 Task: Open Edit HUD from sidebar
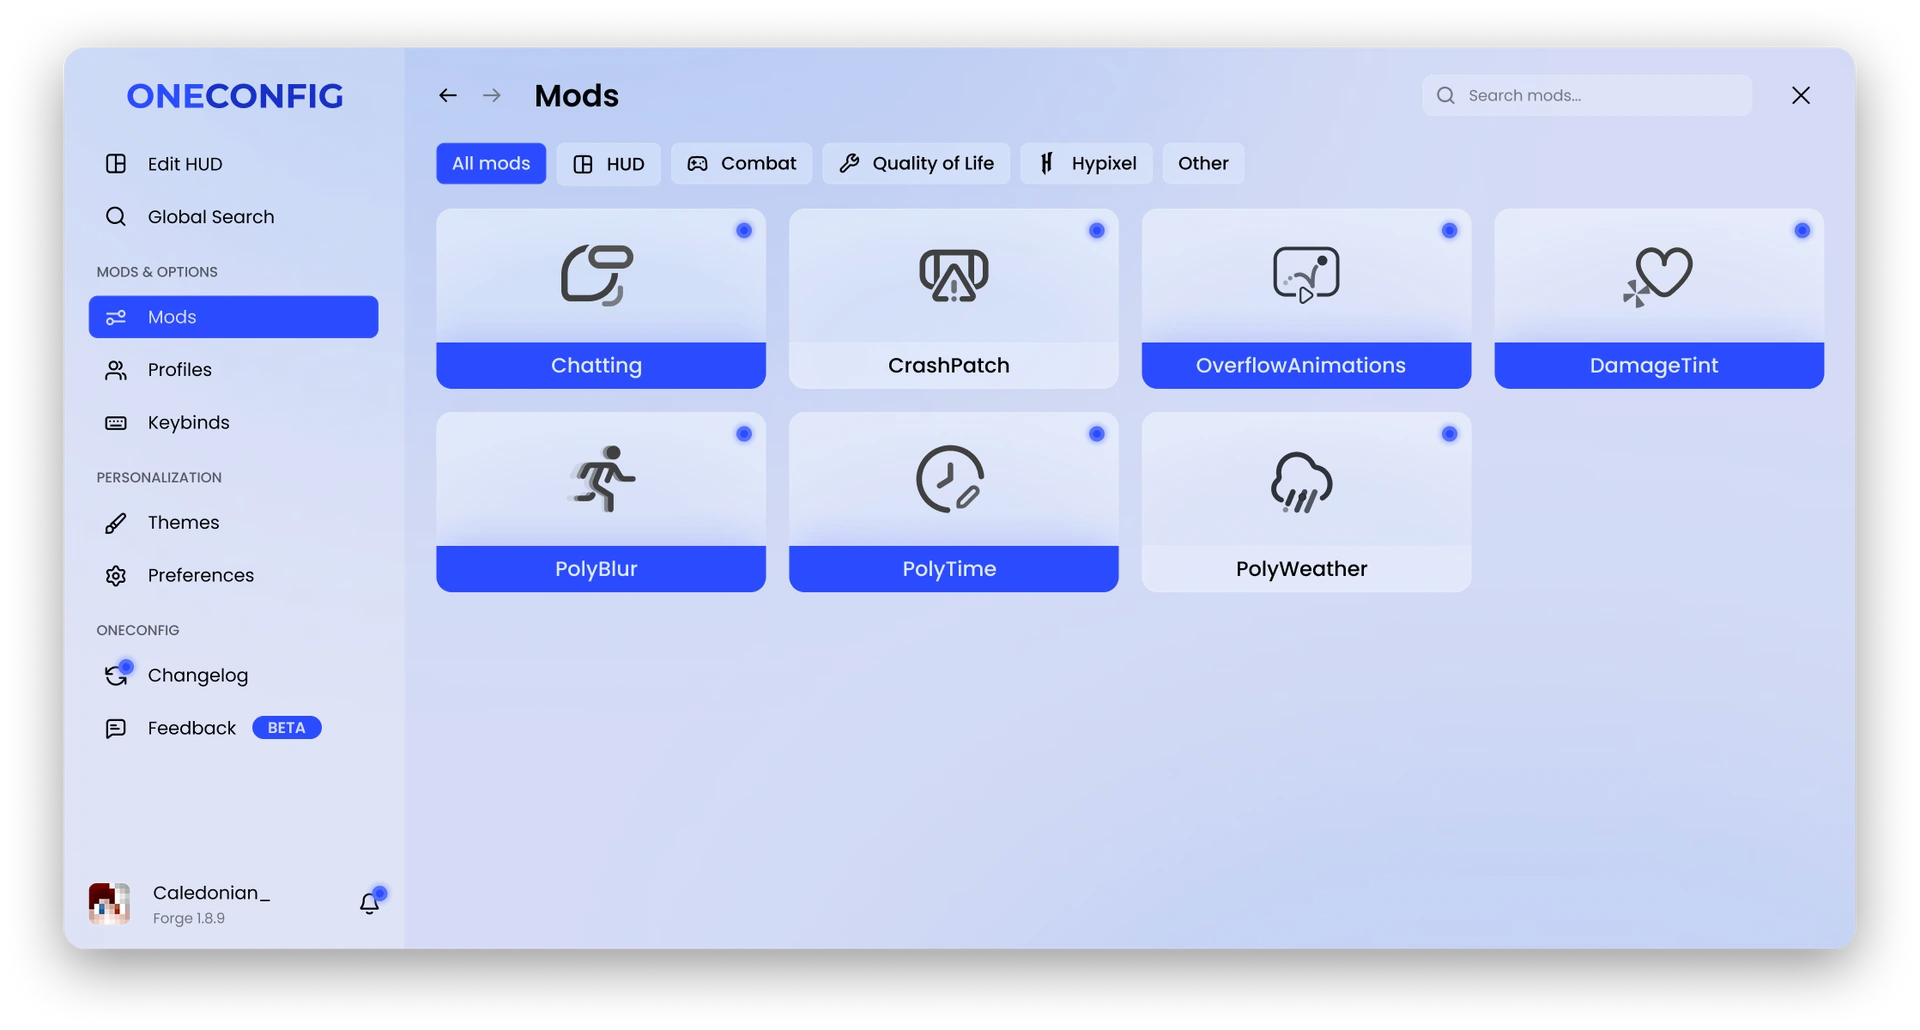(x=233, y=164)
